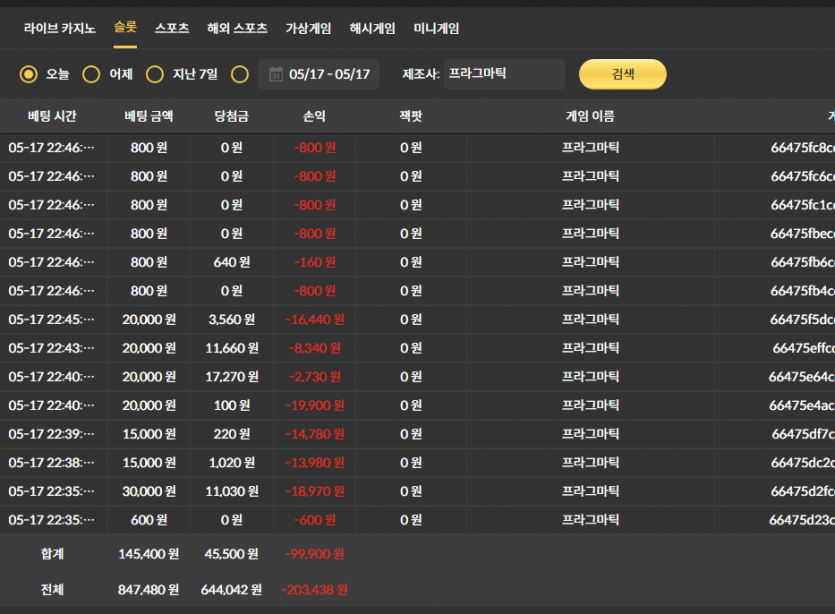835x614 pixels.
Task: Click the 145,400 원 subtotal bet amount
Action: point(149,554)
